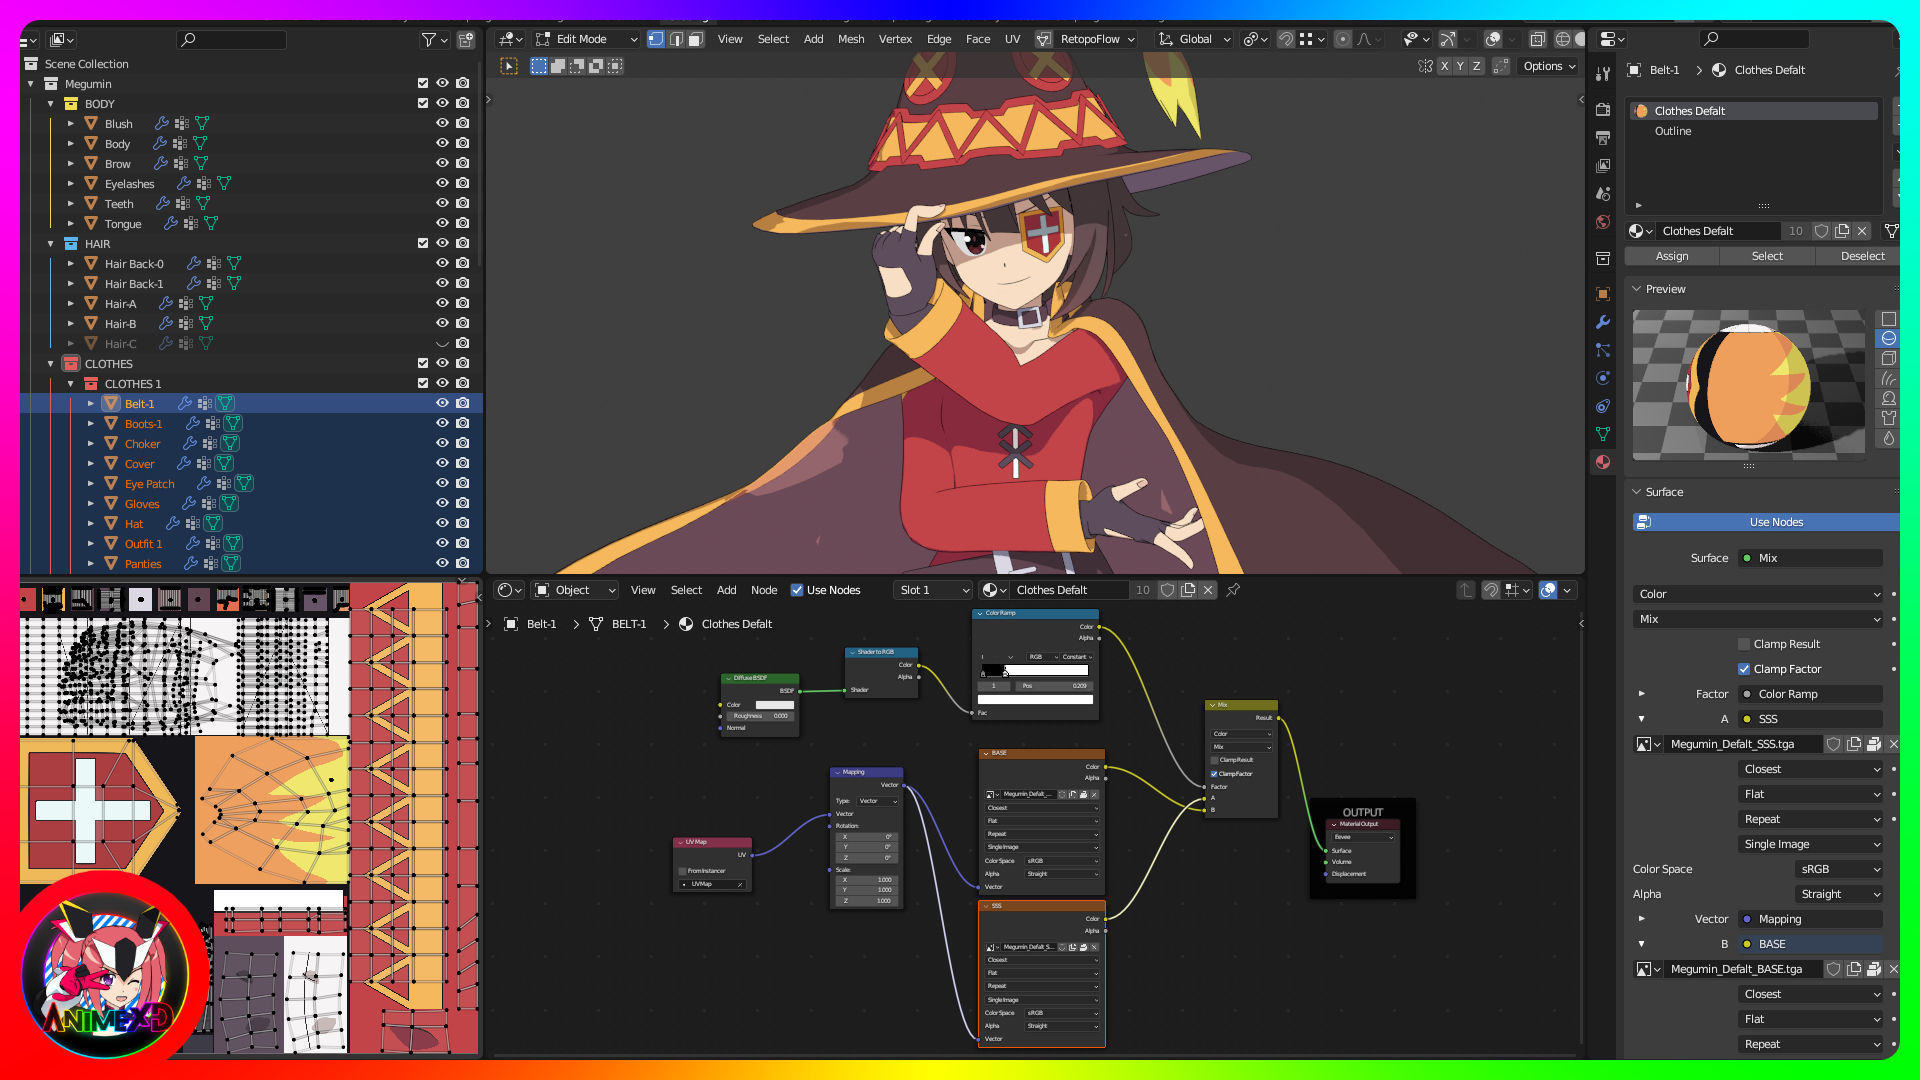Toggle snapping magnet in viewport header

[1286, 39]
